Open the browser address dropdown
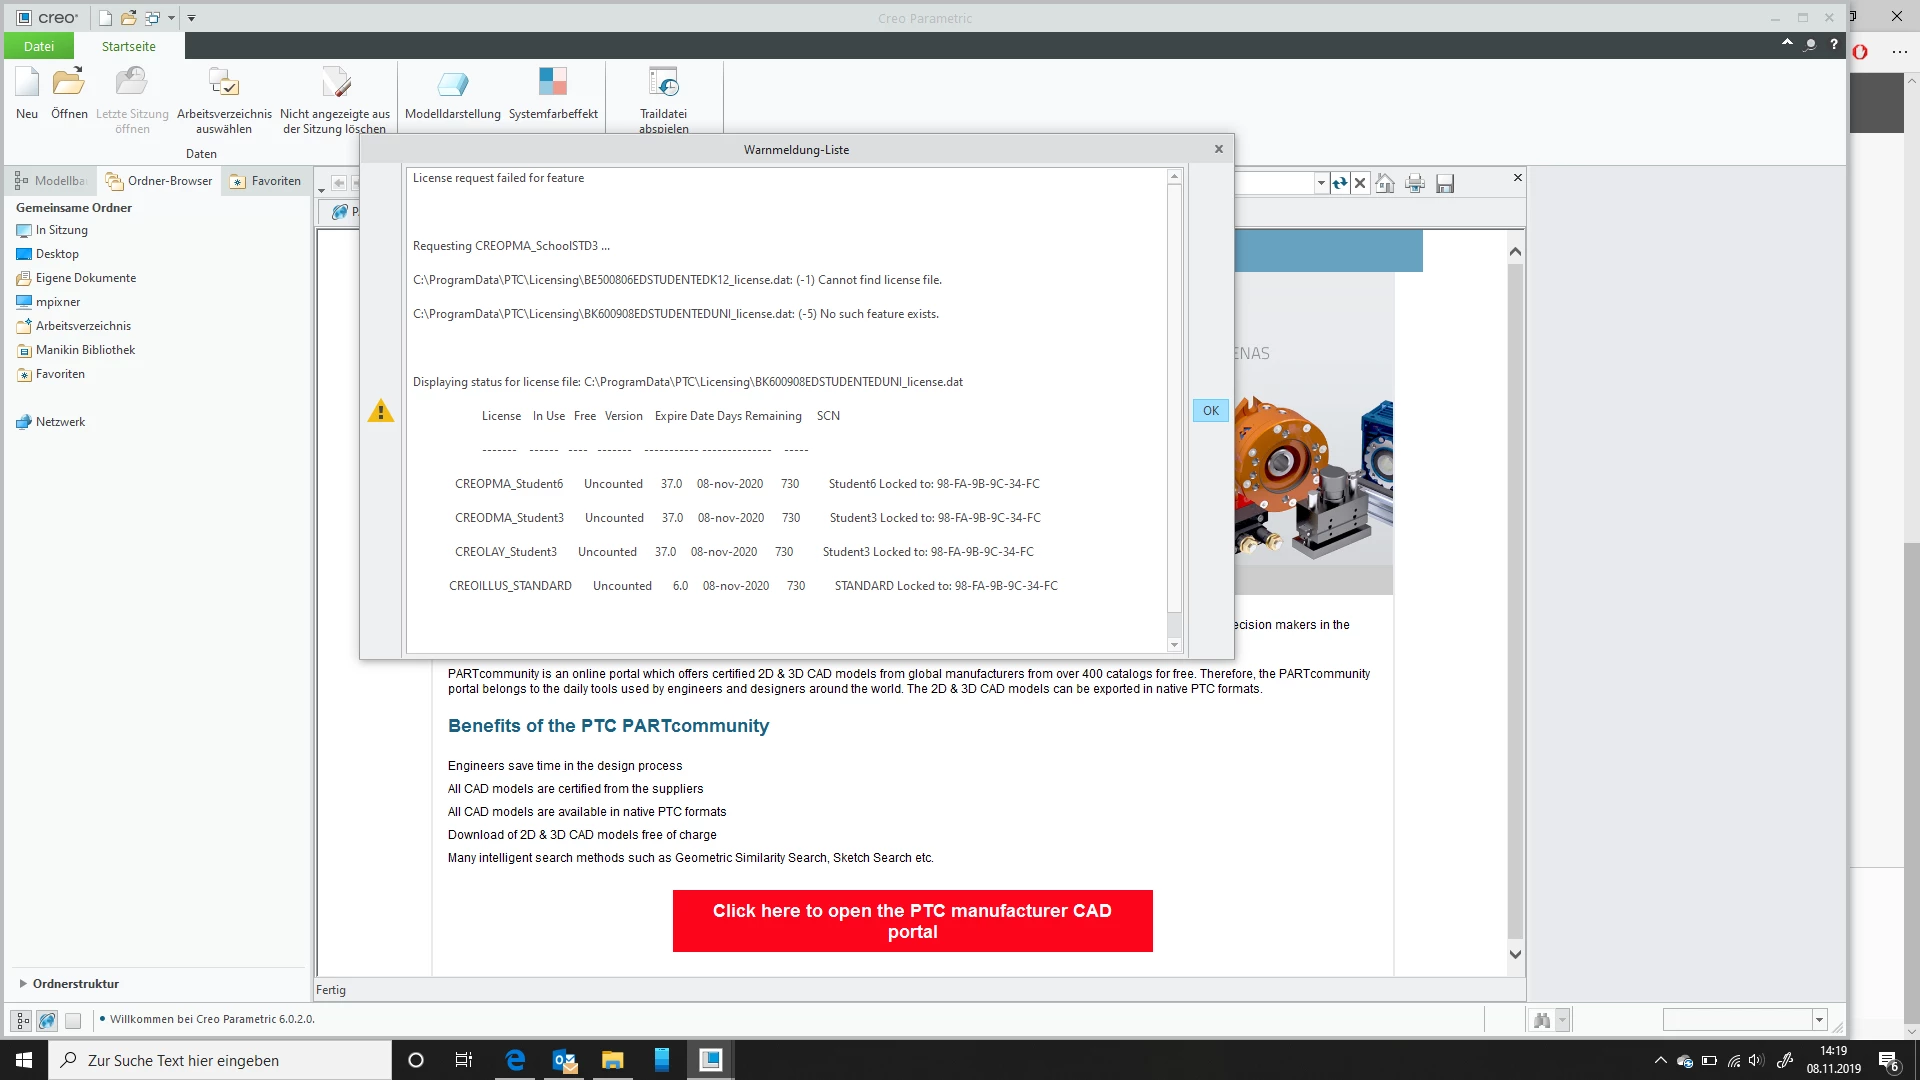 [x=1321, y=183]
